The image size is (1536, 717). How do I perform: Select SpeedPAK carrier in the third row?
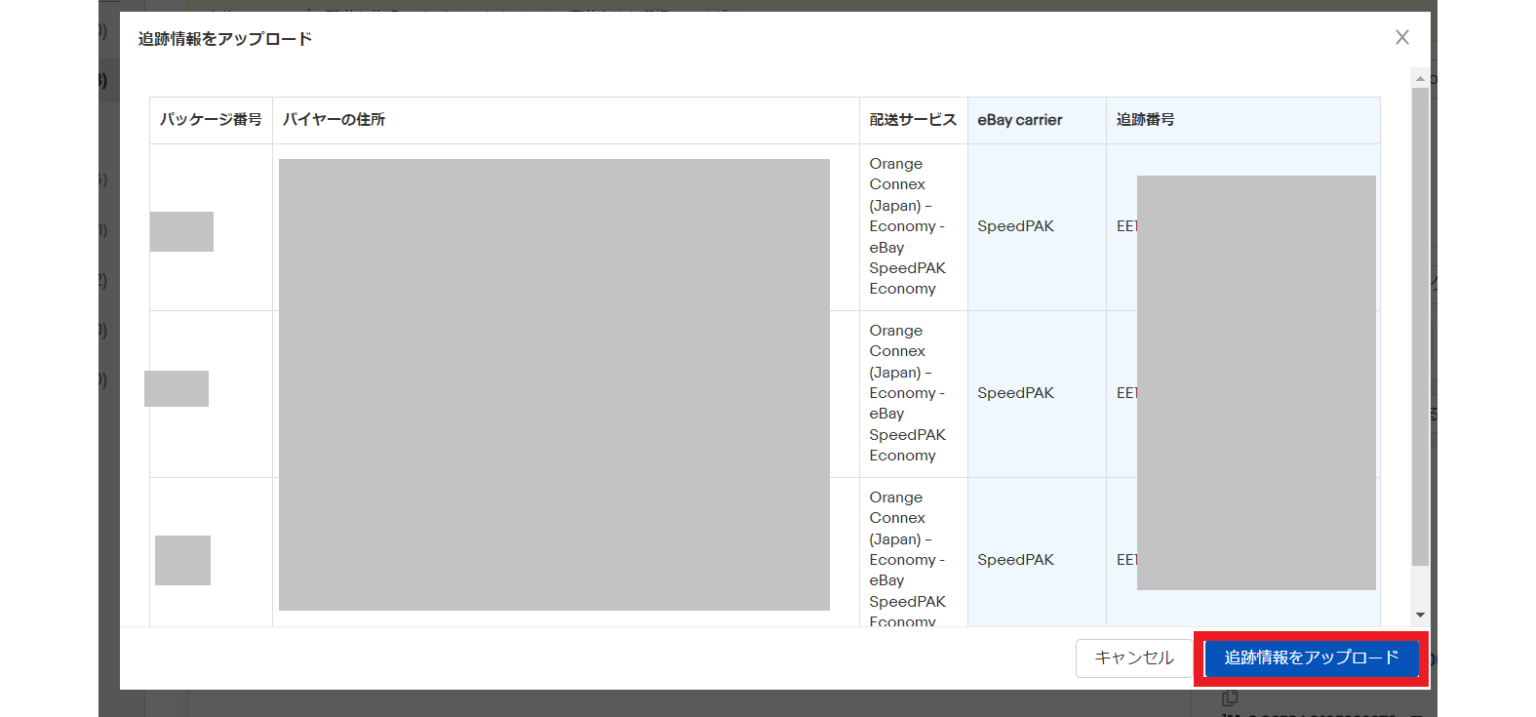click(x=1015, y=560)
